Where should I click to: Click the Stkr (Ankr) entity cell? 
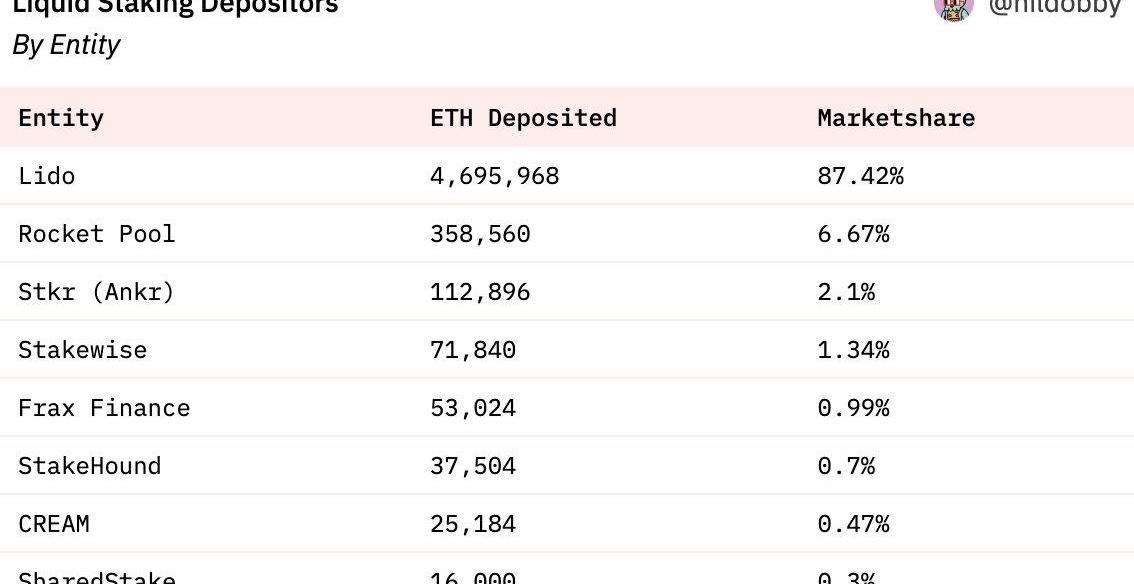pyautogui.click(x=97, y=292)
